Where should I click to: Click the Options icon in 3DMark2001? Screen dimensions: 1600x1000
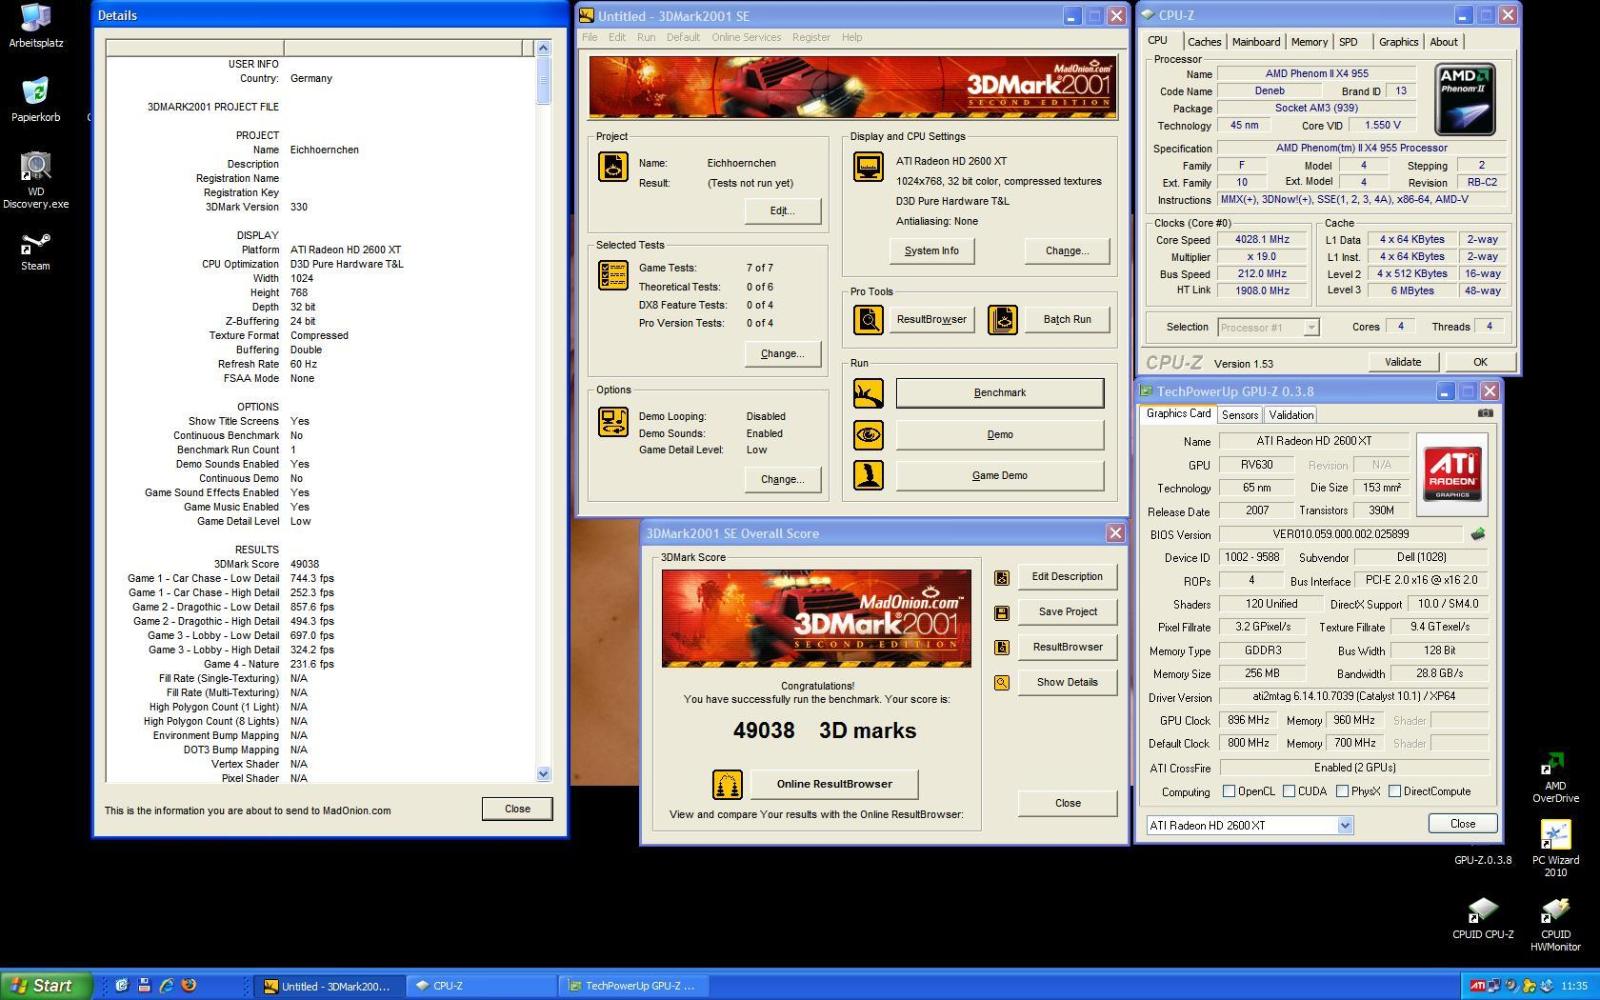tap(613, 422)
